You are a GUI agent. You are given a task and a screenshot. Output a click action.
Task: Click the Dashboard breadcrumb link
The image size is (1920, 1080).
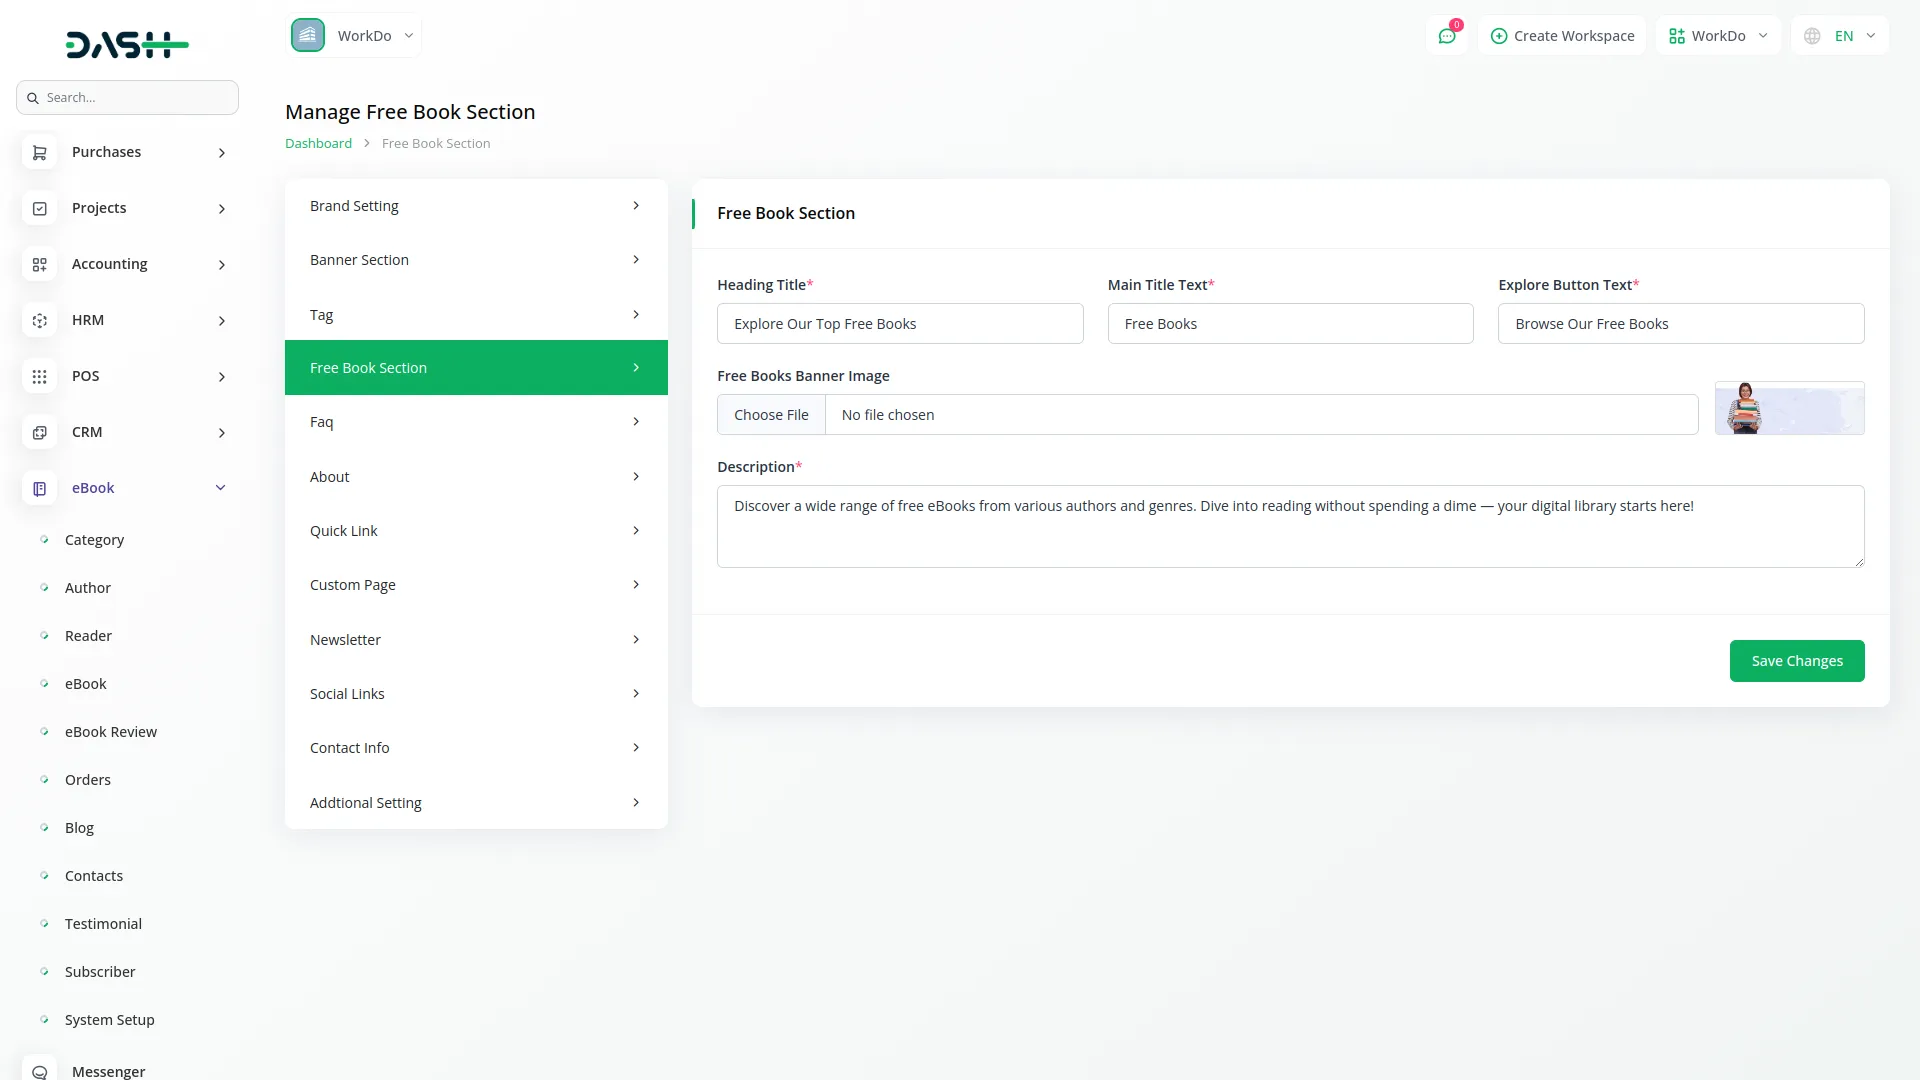coord(318,144)
